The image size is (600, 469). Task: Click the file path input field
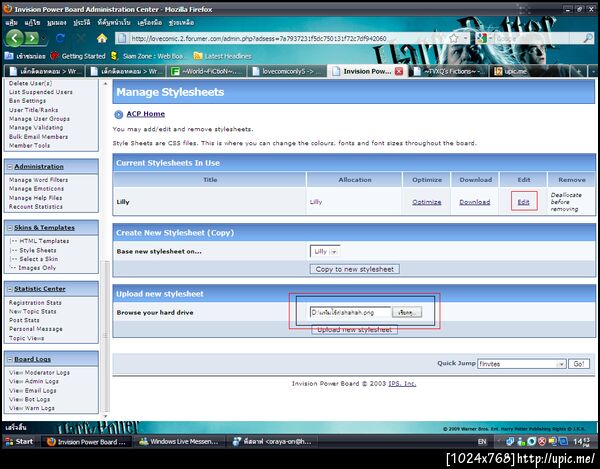[350, 313]
